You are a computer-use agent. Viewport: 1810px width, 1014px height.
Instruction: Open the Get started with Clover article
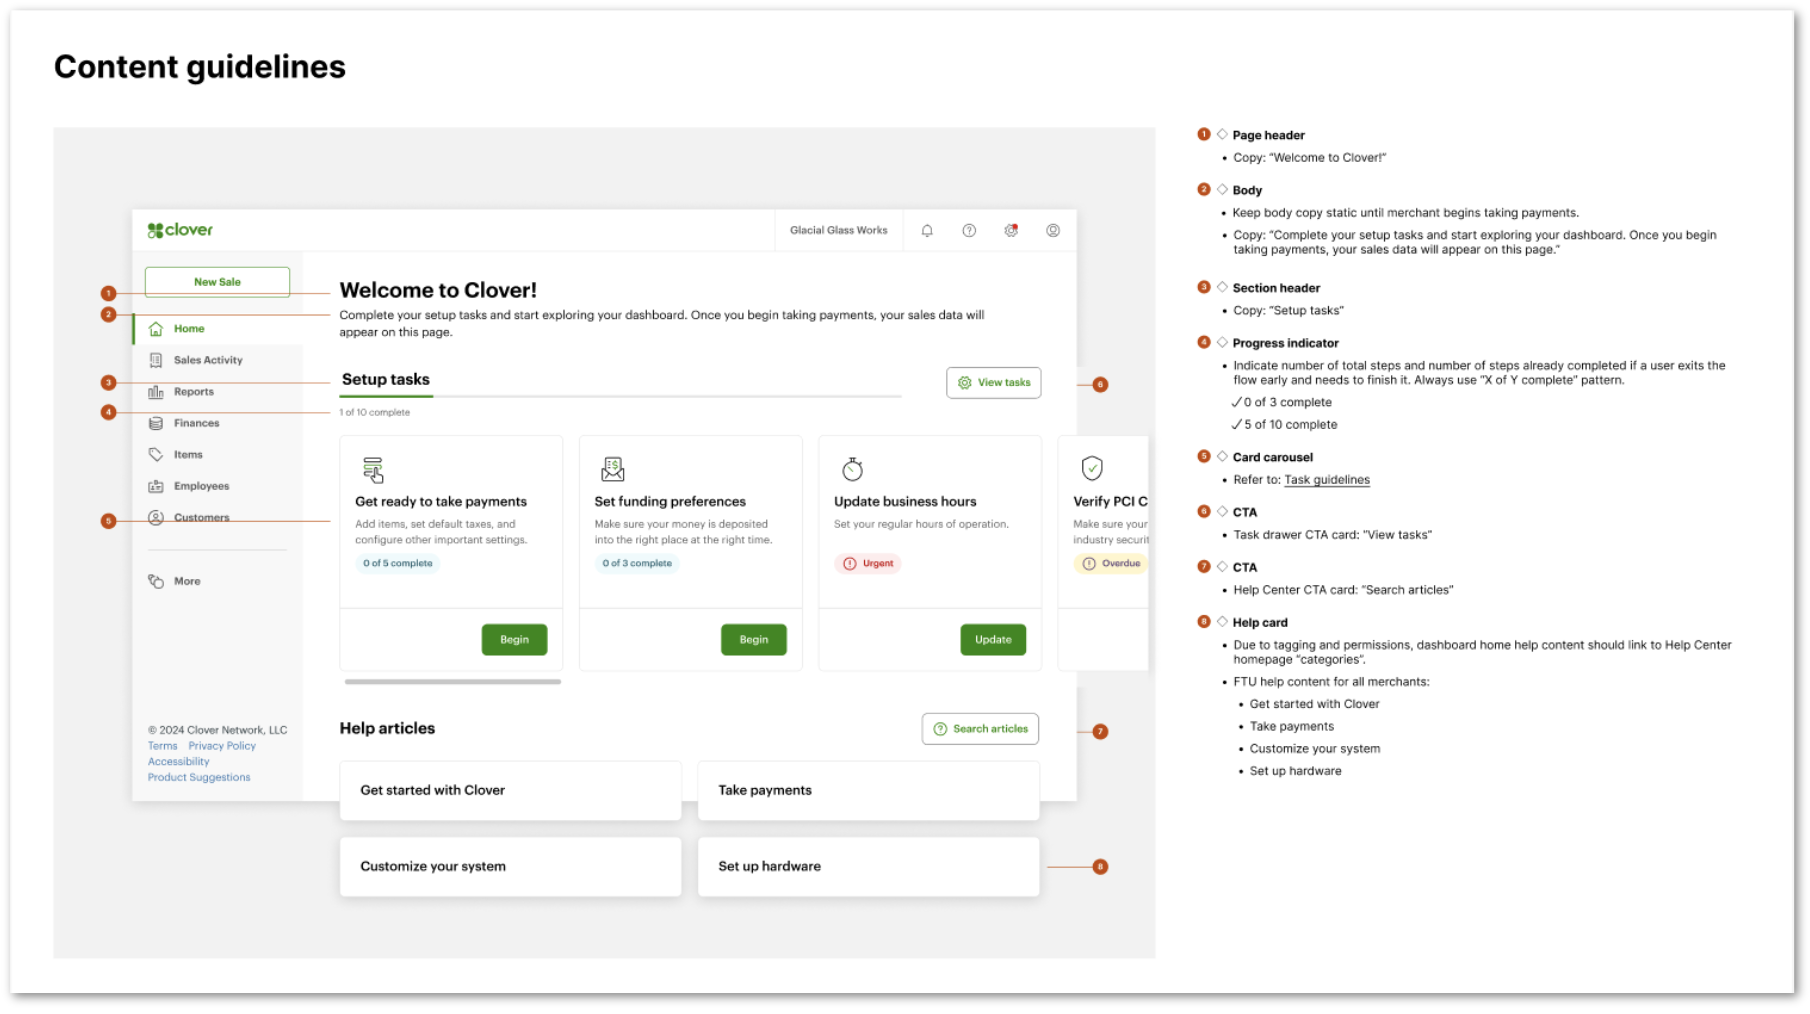510,791
